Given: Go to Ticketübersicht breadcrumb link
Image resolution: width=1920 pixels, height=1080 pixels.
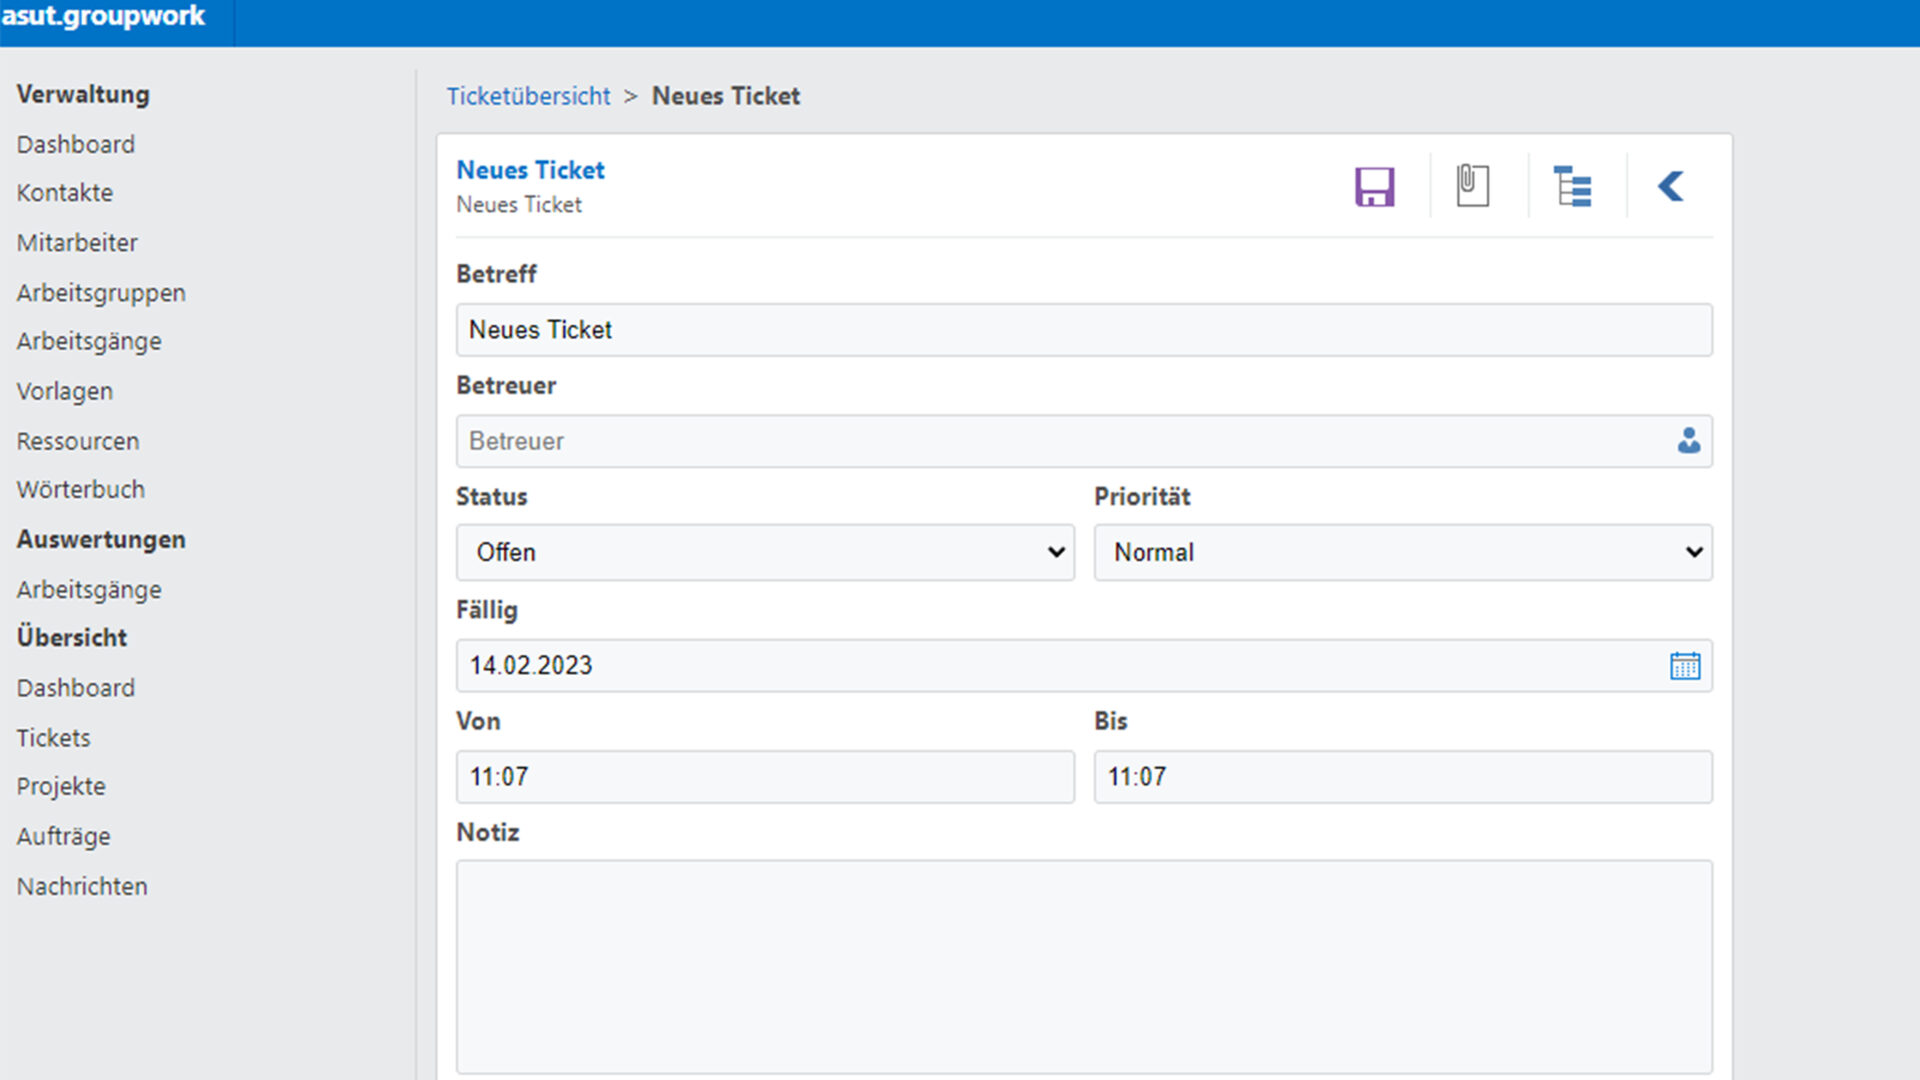Looking at the screenshot, I should coord(528,96).
